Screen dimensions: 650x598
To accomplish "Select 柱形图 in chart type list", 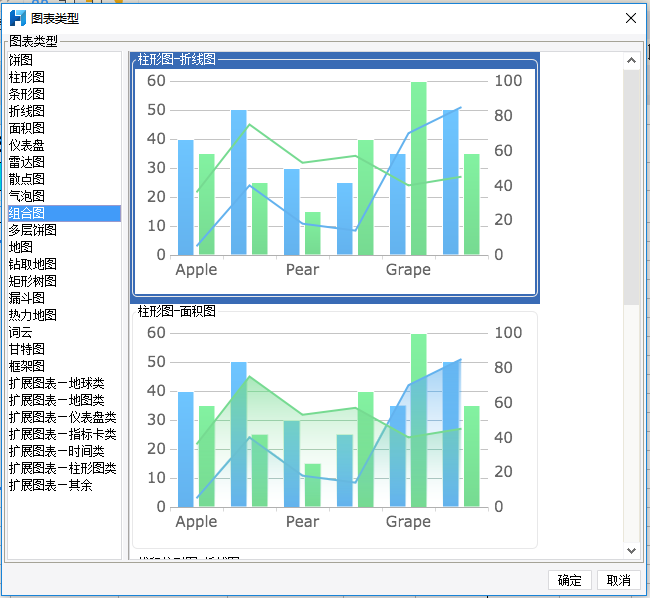I will 64,77.
